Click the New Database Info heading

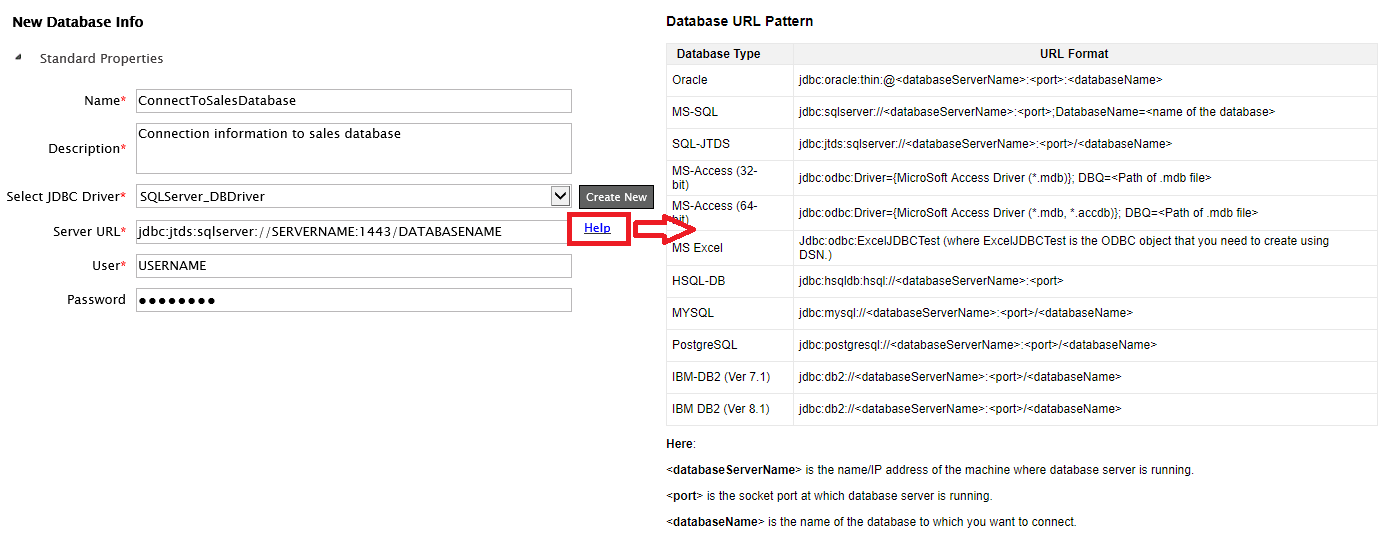pyautogui.click(x=78, y=21)
